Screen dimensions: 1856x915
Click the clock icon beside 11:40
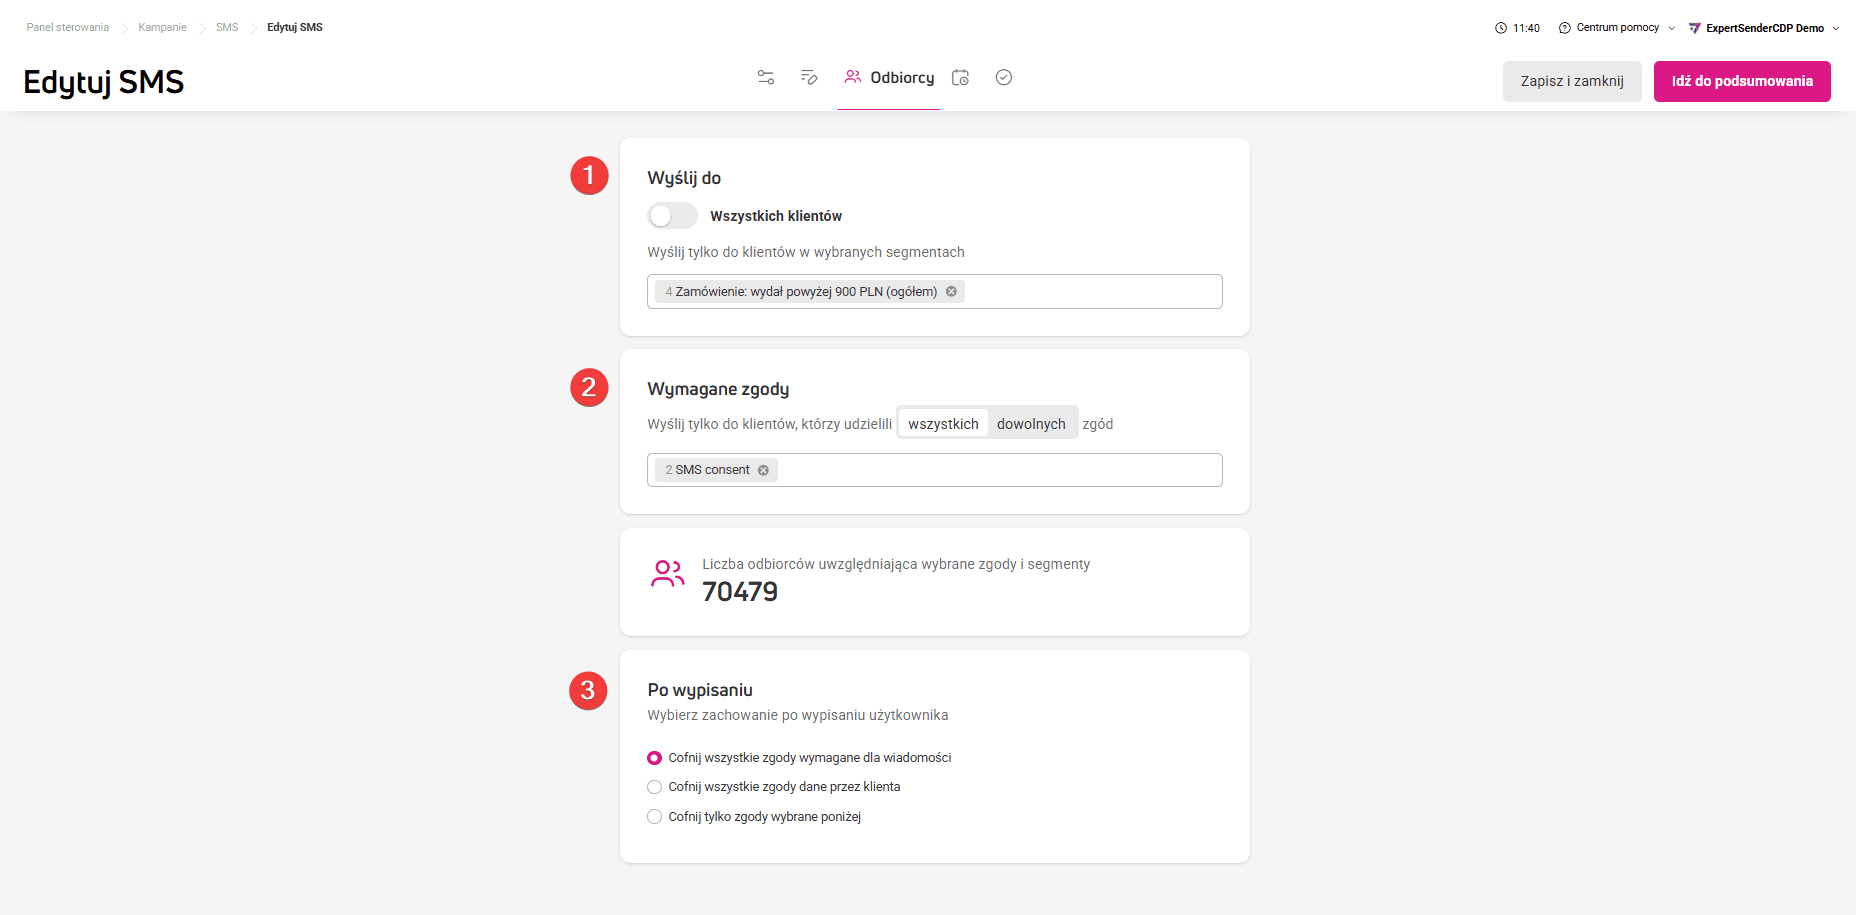pos(1500,28)
